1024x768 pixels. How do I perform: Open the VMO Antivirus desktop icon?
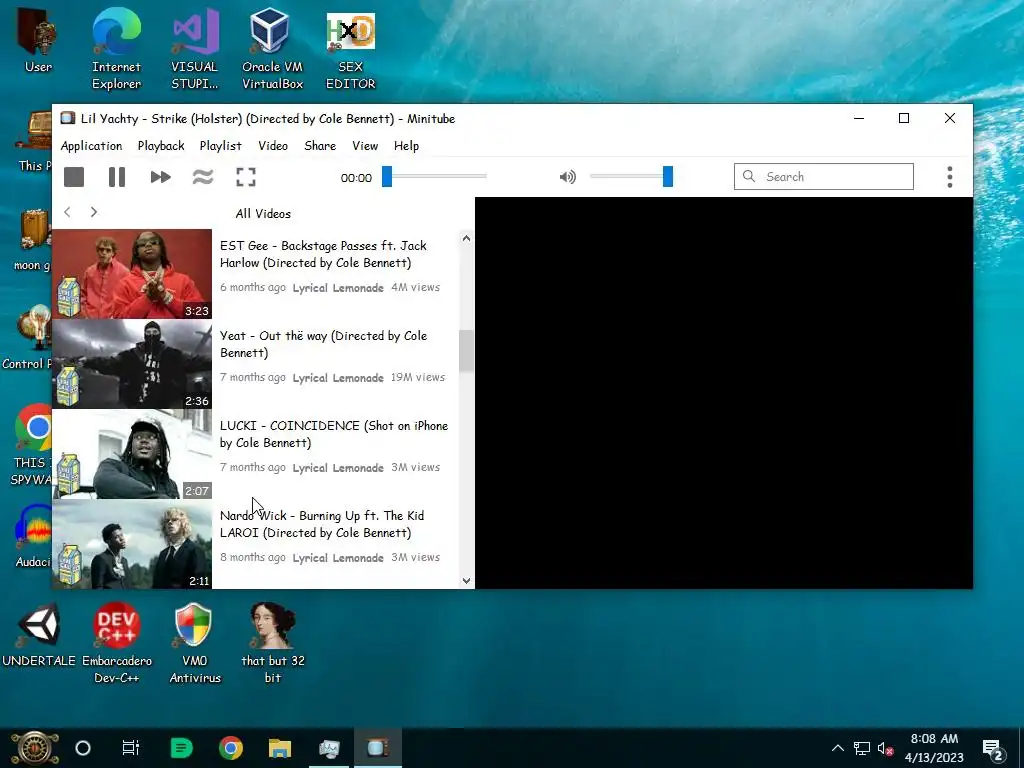pyautogui.click(x=195, y=643)
